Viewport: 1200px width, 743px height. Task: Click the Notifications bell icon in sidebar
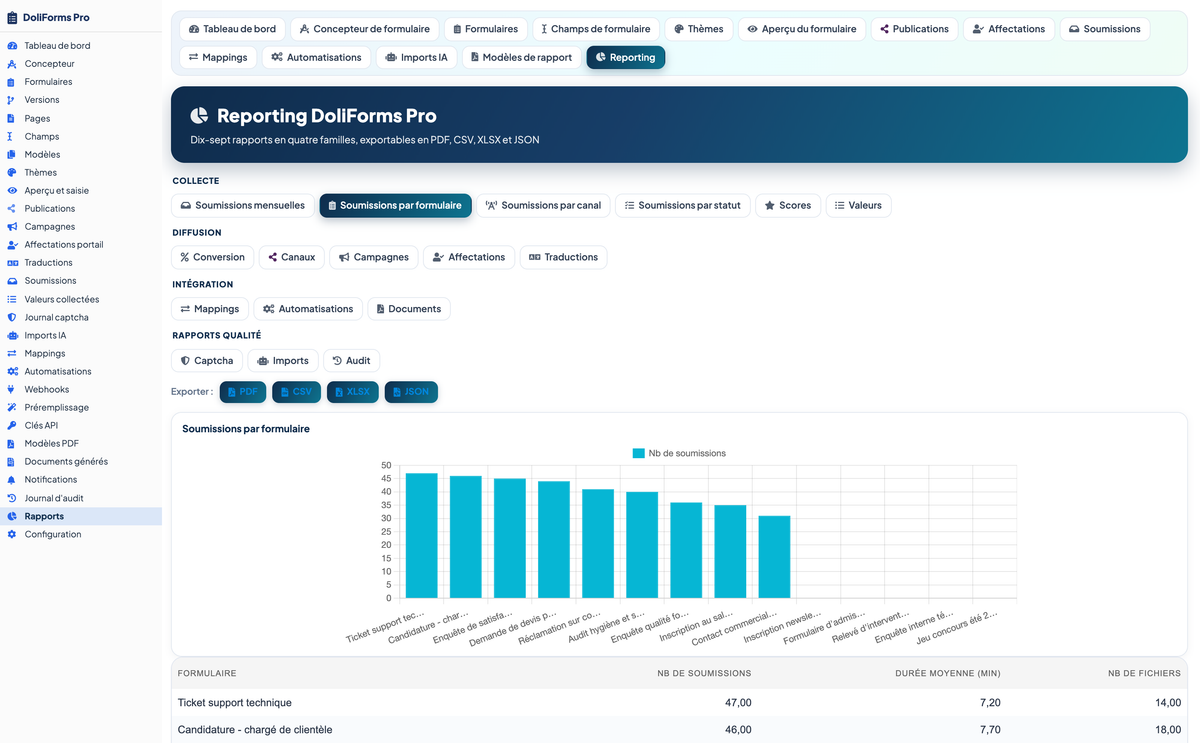[12, 480]
